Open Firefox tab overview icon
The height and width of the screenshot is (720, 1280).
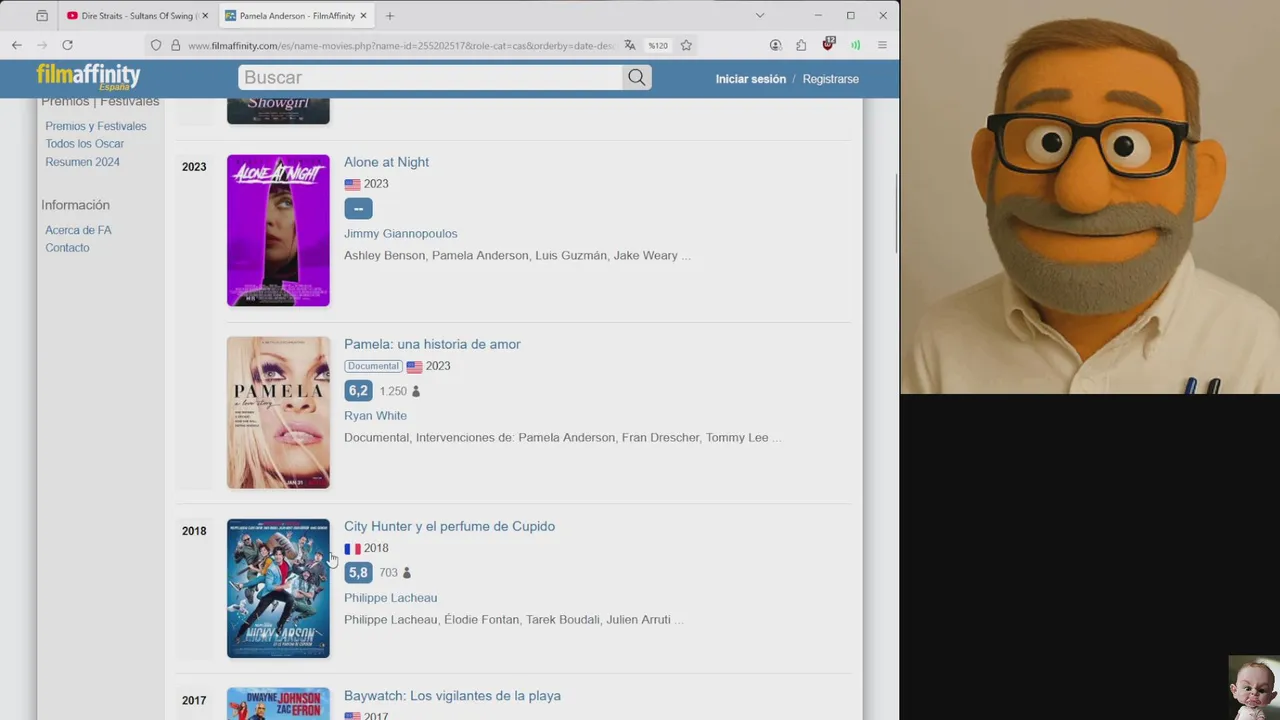[x=41, y=16]
